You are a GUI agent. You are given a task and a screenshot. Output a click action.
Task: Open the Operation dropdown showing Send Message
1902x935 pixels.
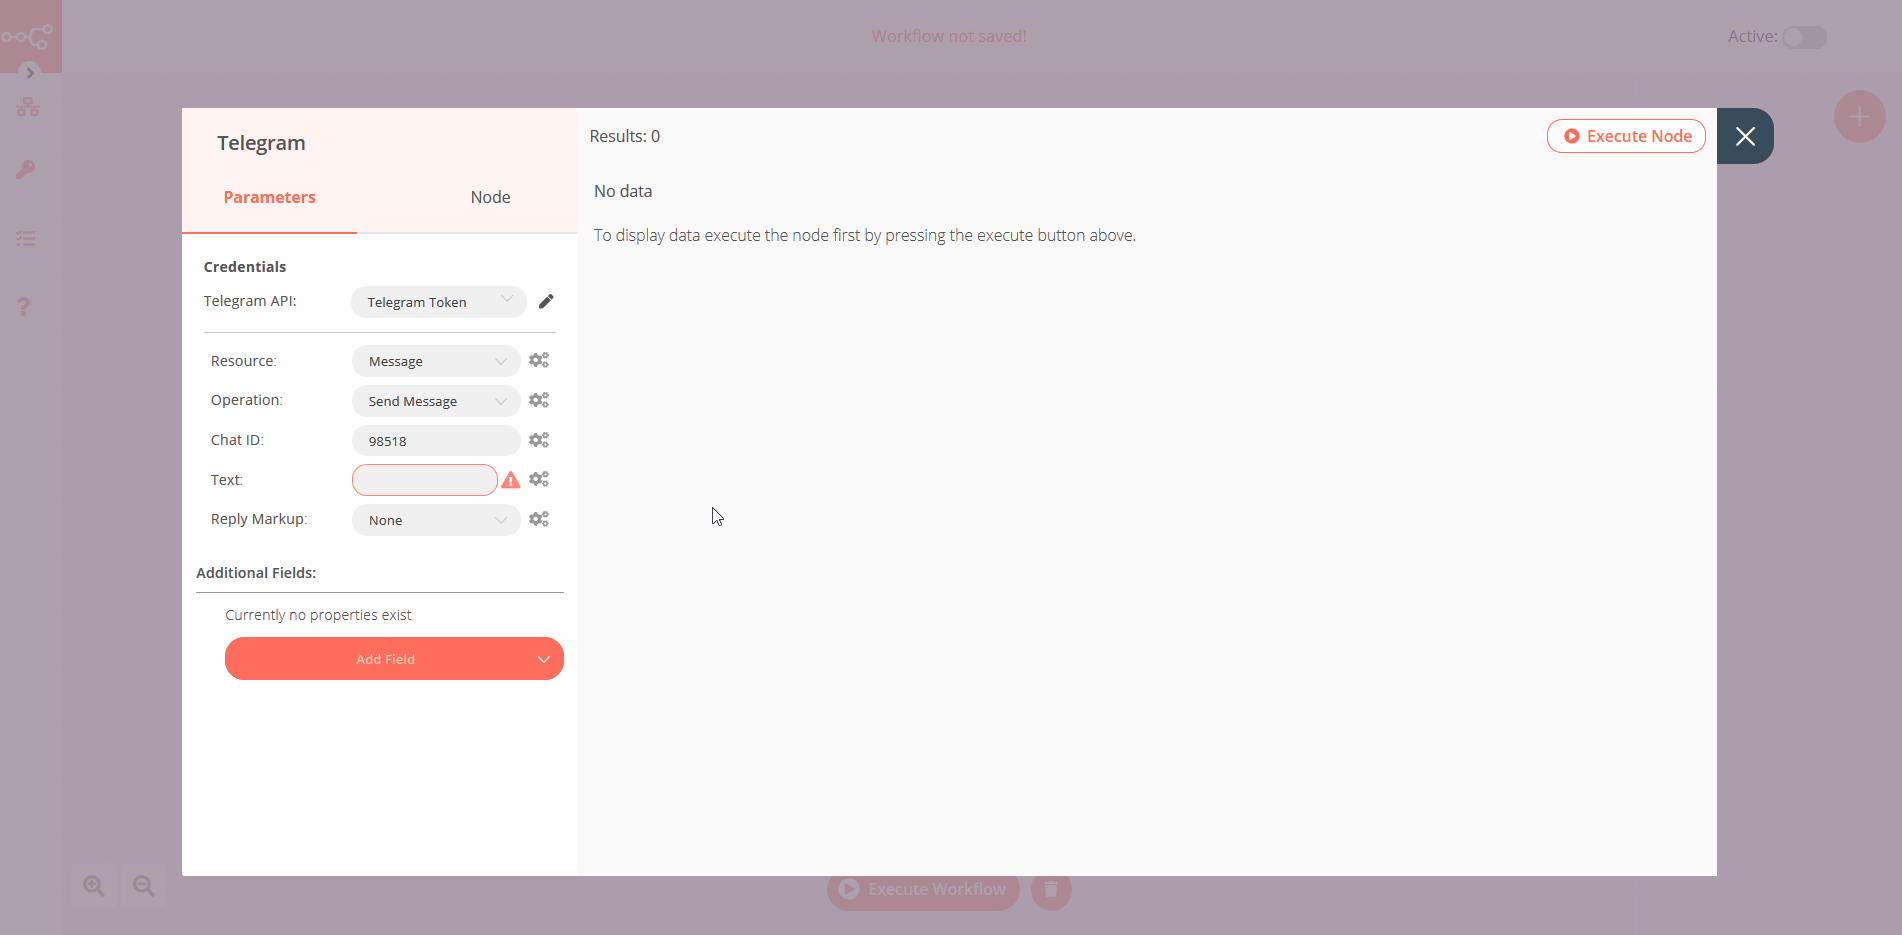[x=436, y=401]
